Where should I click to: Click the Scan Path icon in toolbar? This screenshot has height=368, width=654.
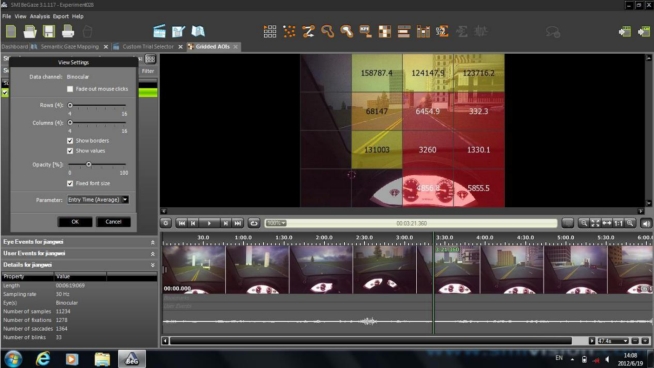[308, 31]
